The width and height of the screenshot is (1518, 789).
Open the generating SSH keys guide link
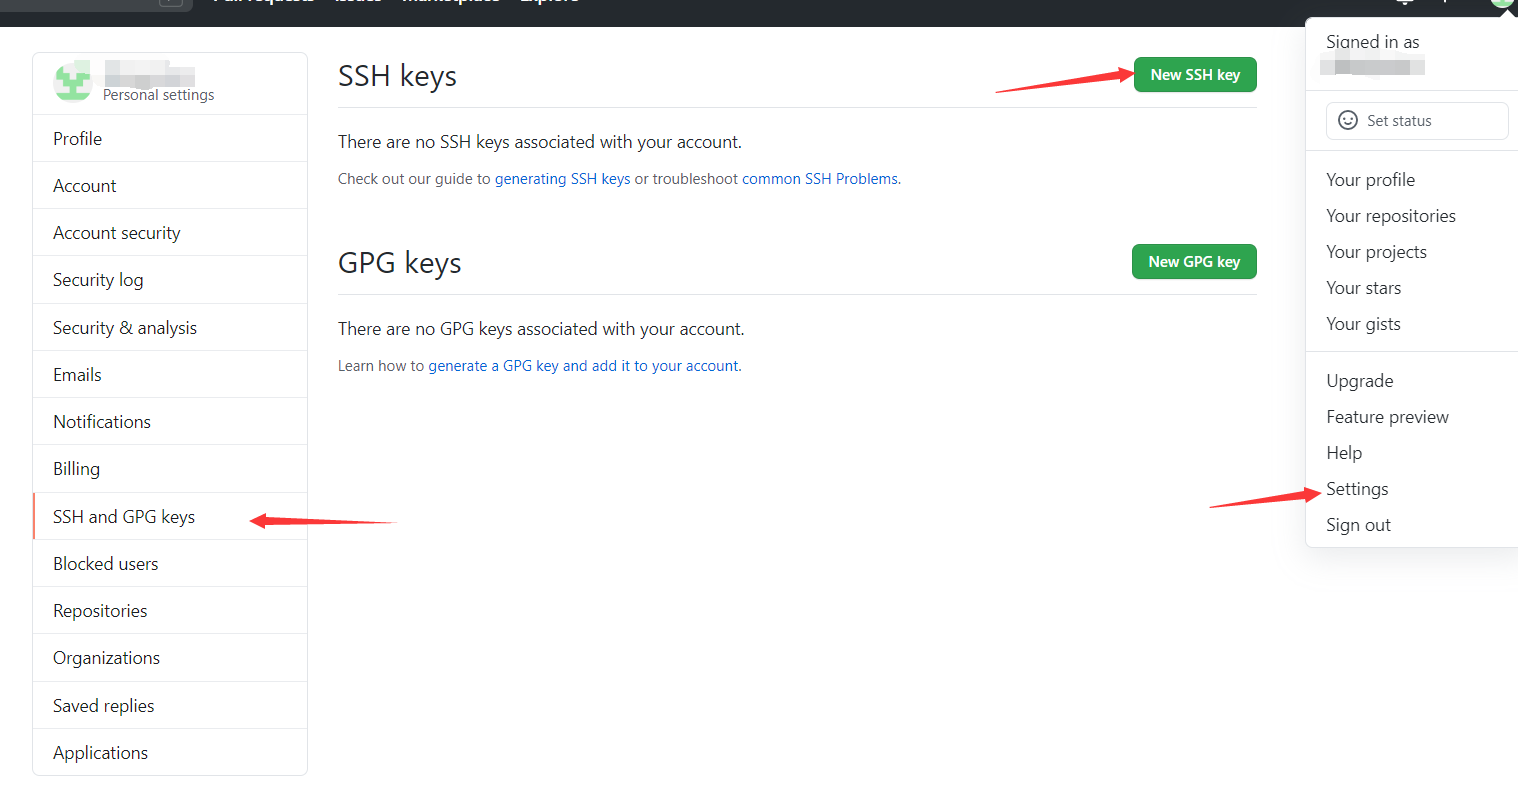pos(562,179)
